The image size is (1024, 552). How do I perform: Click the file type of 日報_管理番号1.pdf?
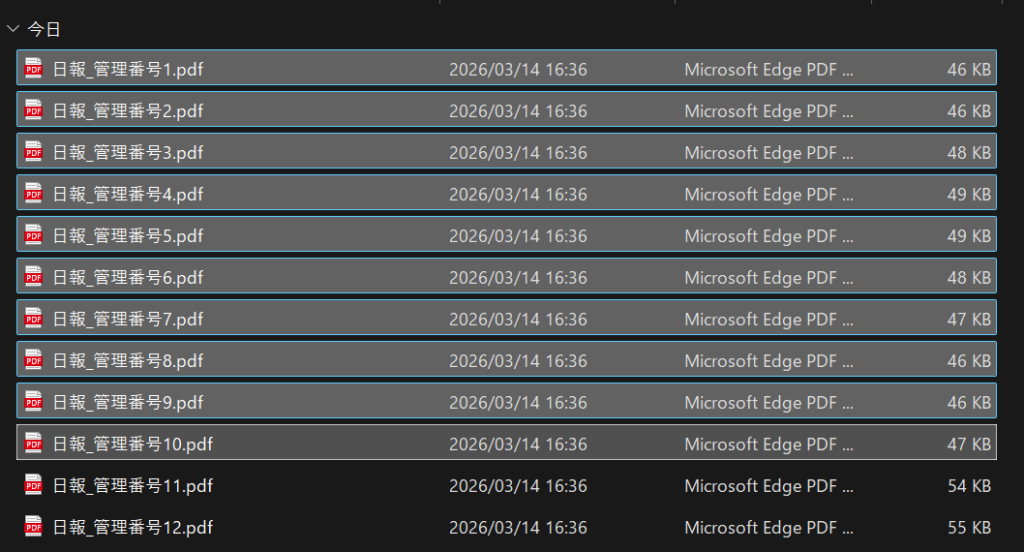(x=768, y=70)
